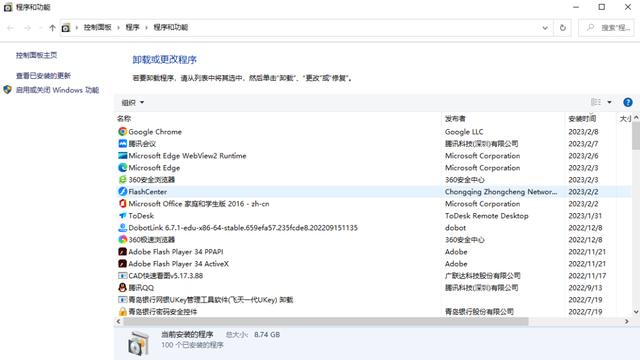Click 青岛银行股份有限公司 publisher cell
The width and height of the screenshot is (640, 360).
click(x=479, y=311)
